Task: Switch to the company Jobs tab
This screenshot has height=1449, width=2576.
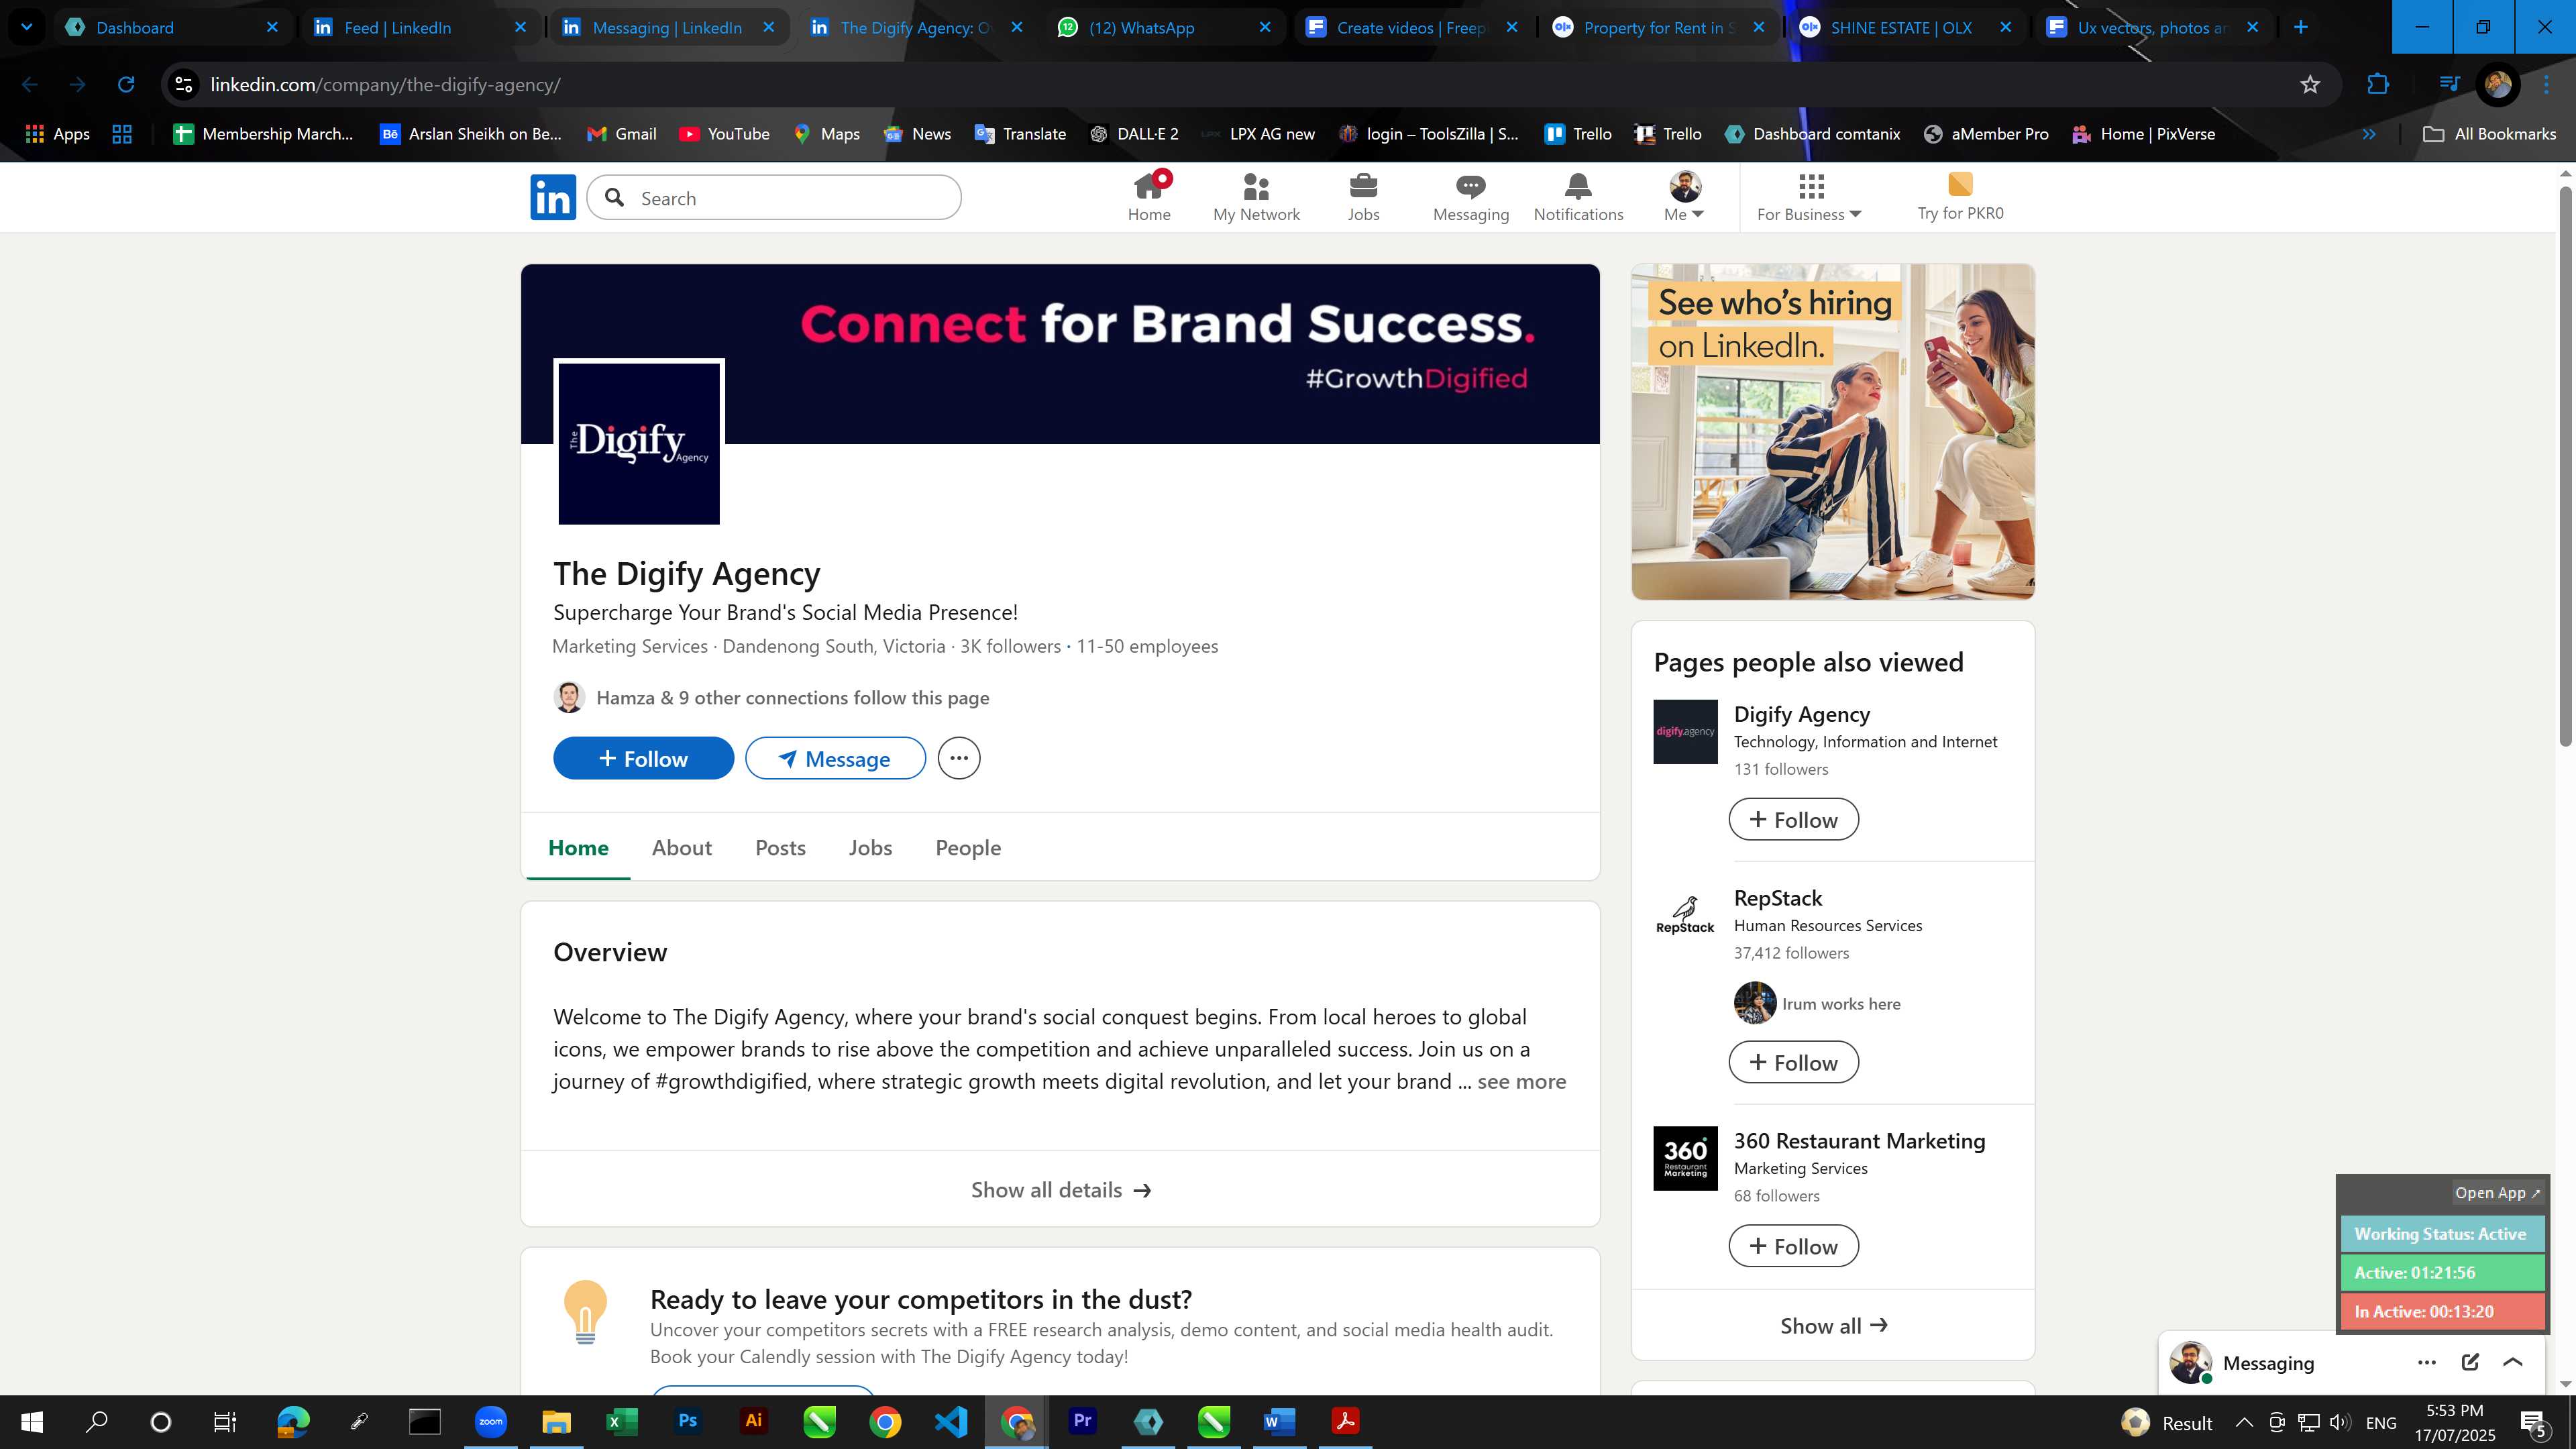Action: point(870,847)
